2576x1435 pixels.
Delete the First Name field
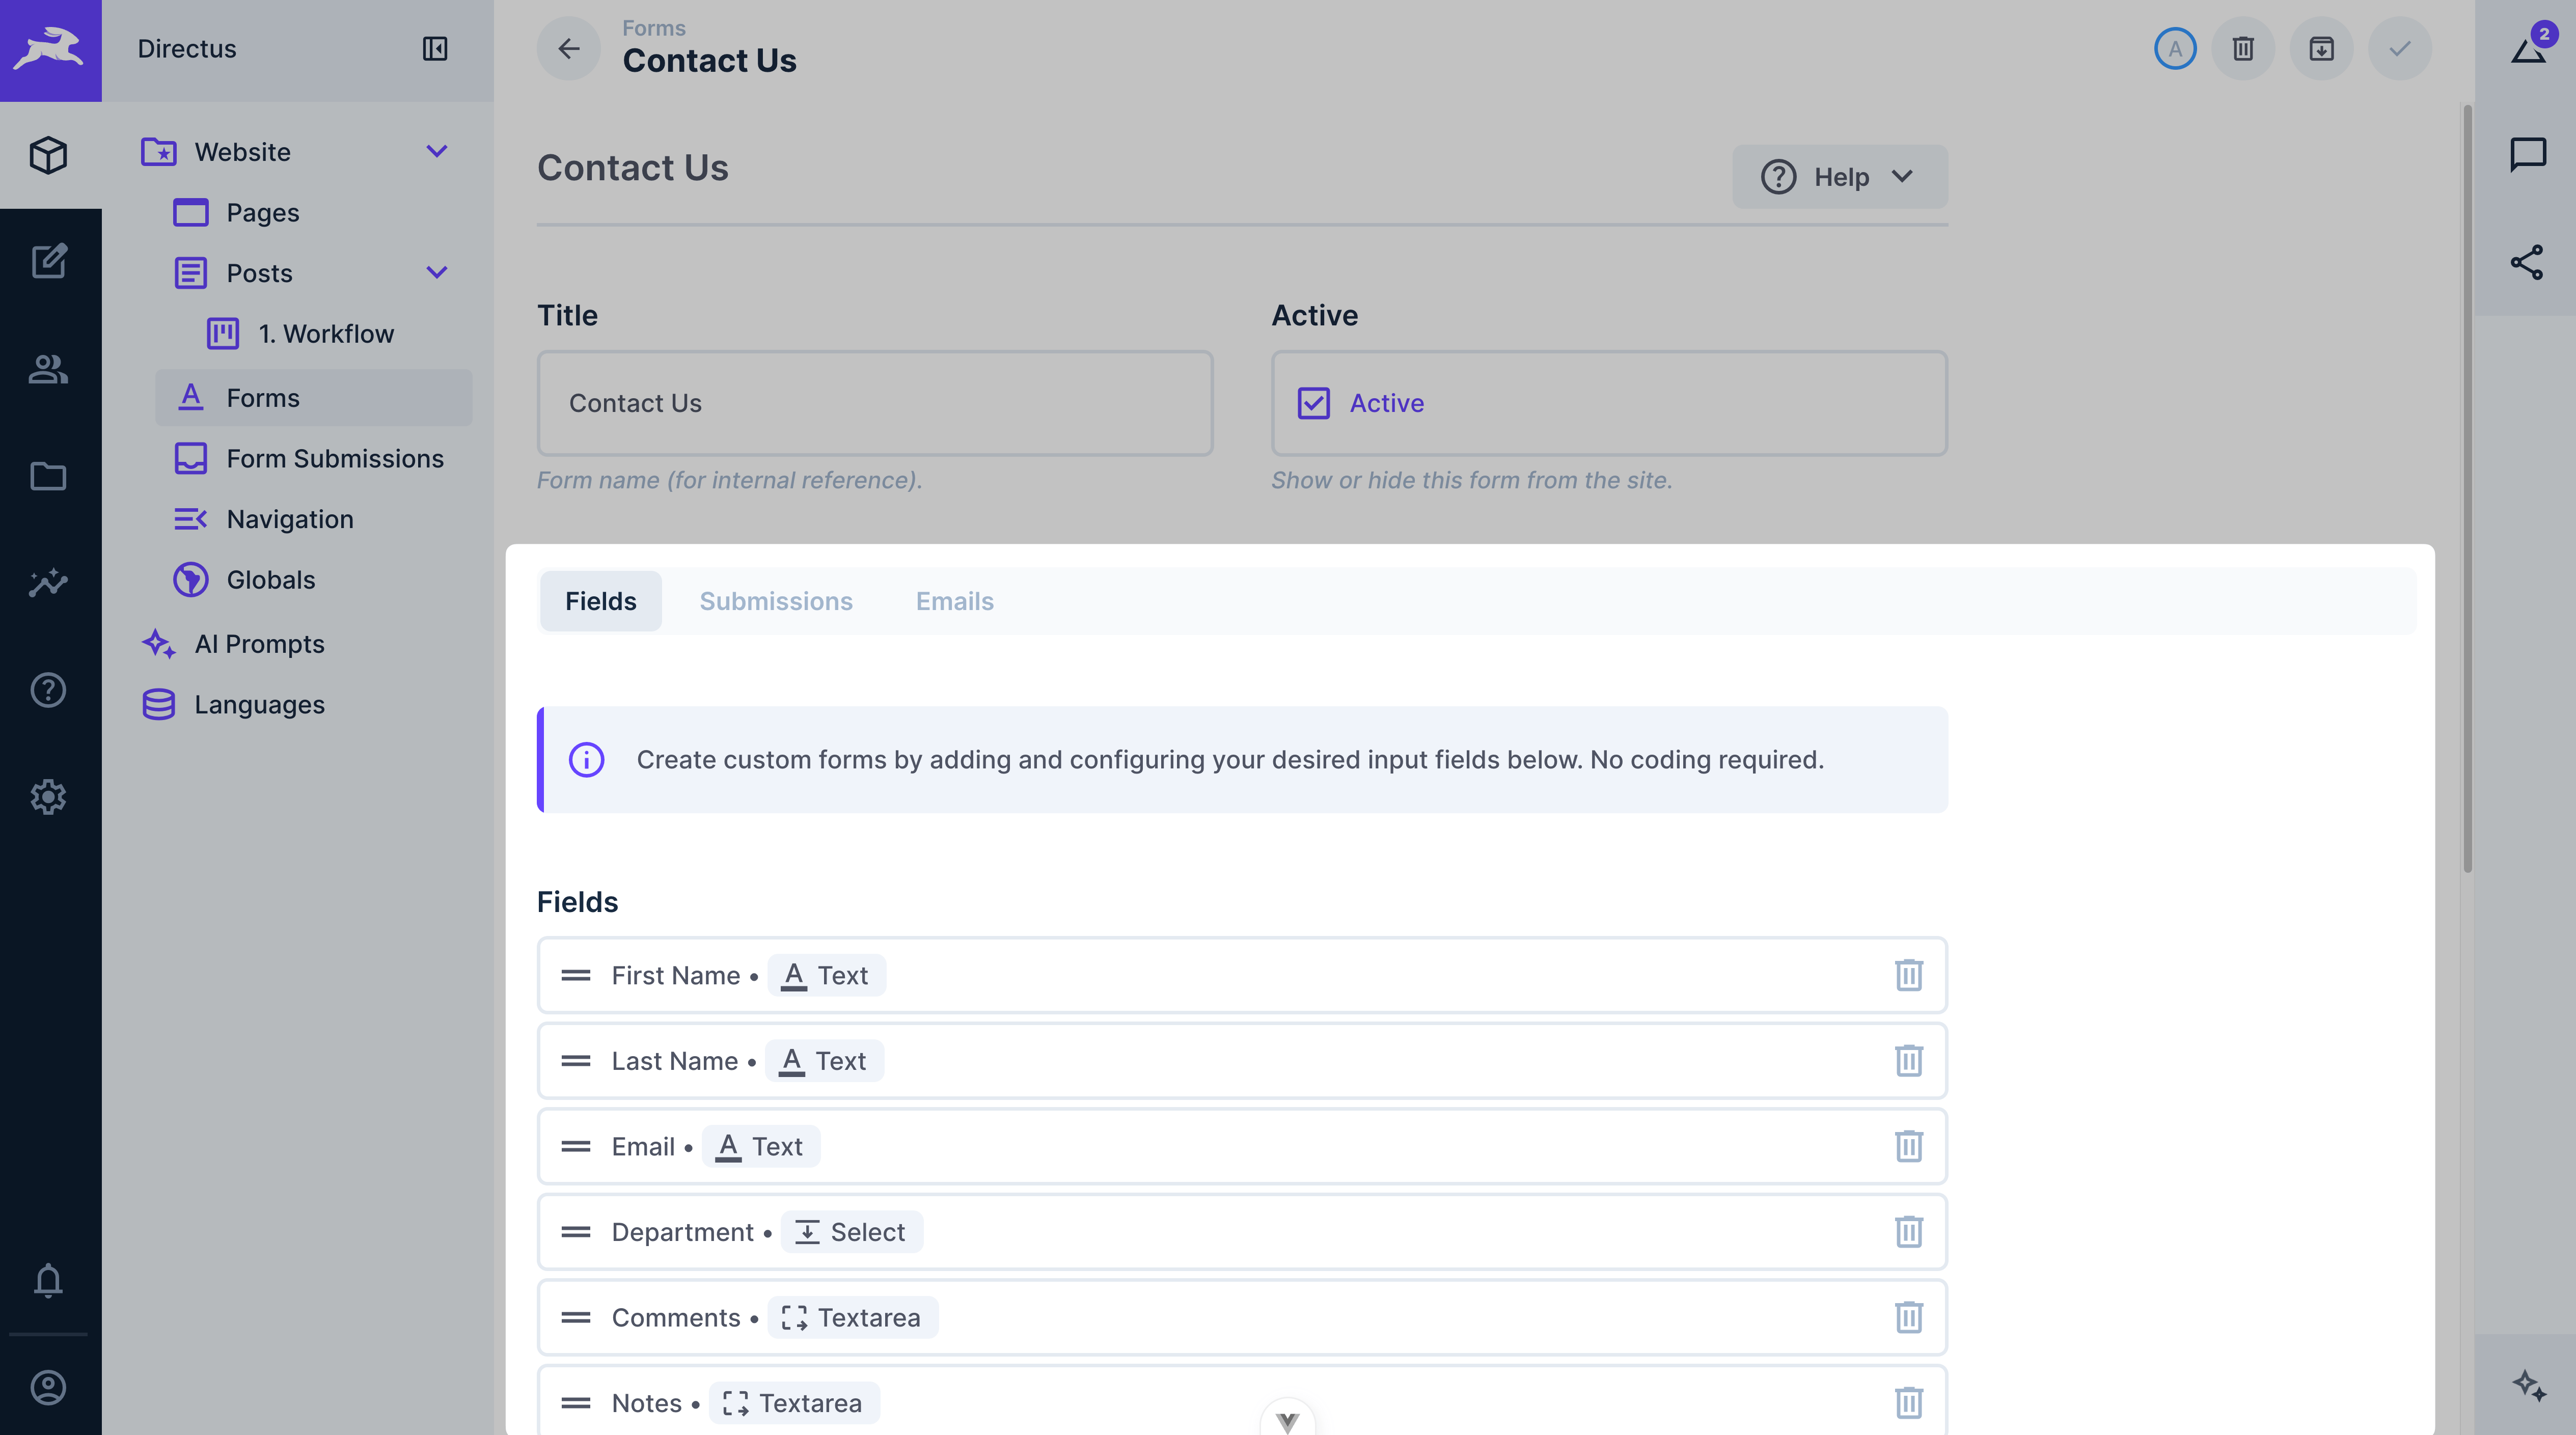(1908, 975)
